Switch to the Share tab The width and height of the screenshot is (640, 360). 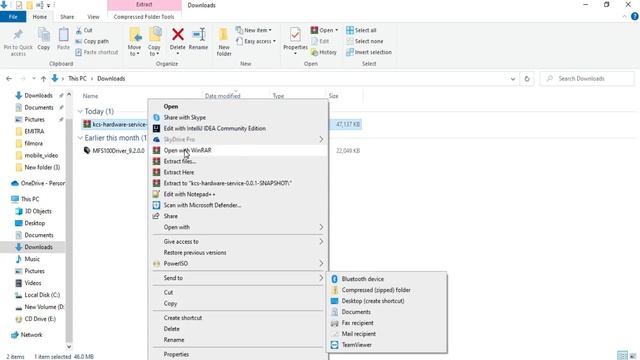[67, 17]
